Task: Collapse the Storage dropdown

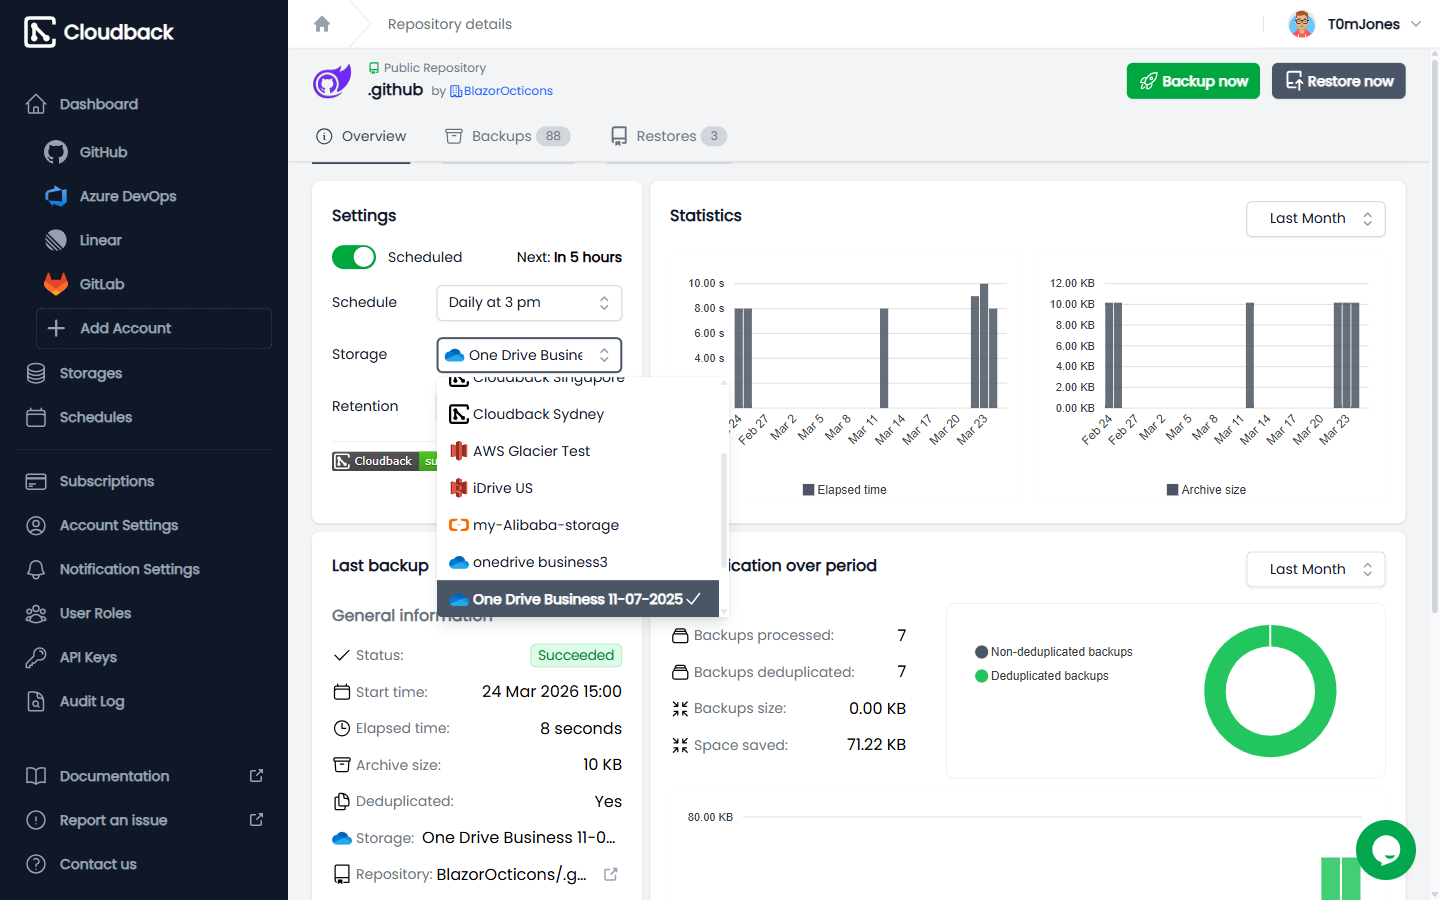Action: pos(529,355)
